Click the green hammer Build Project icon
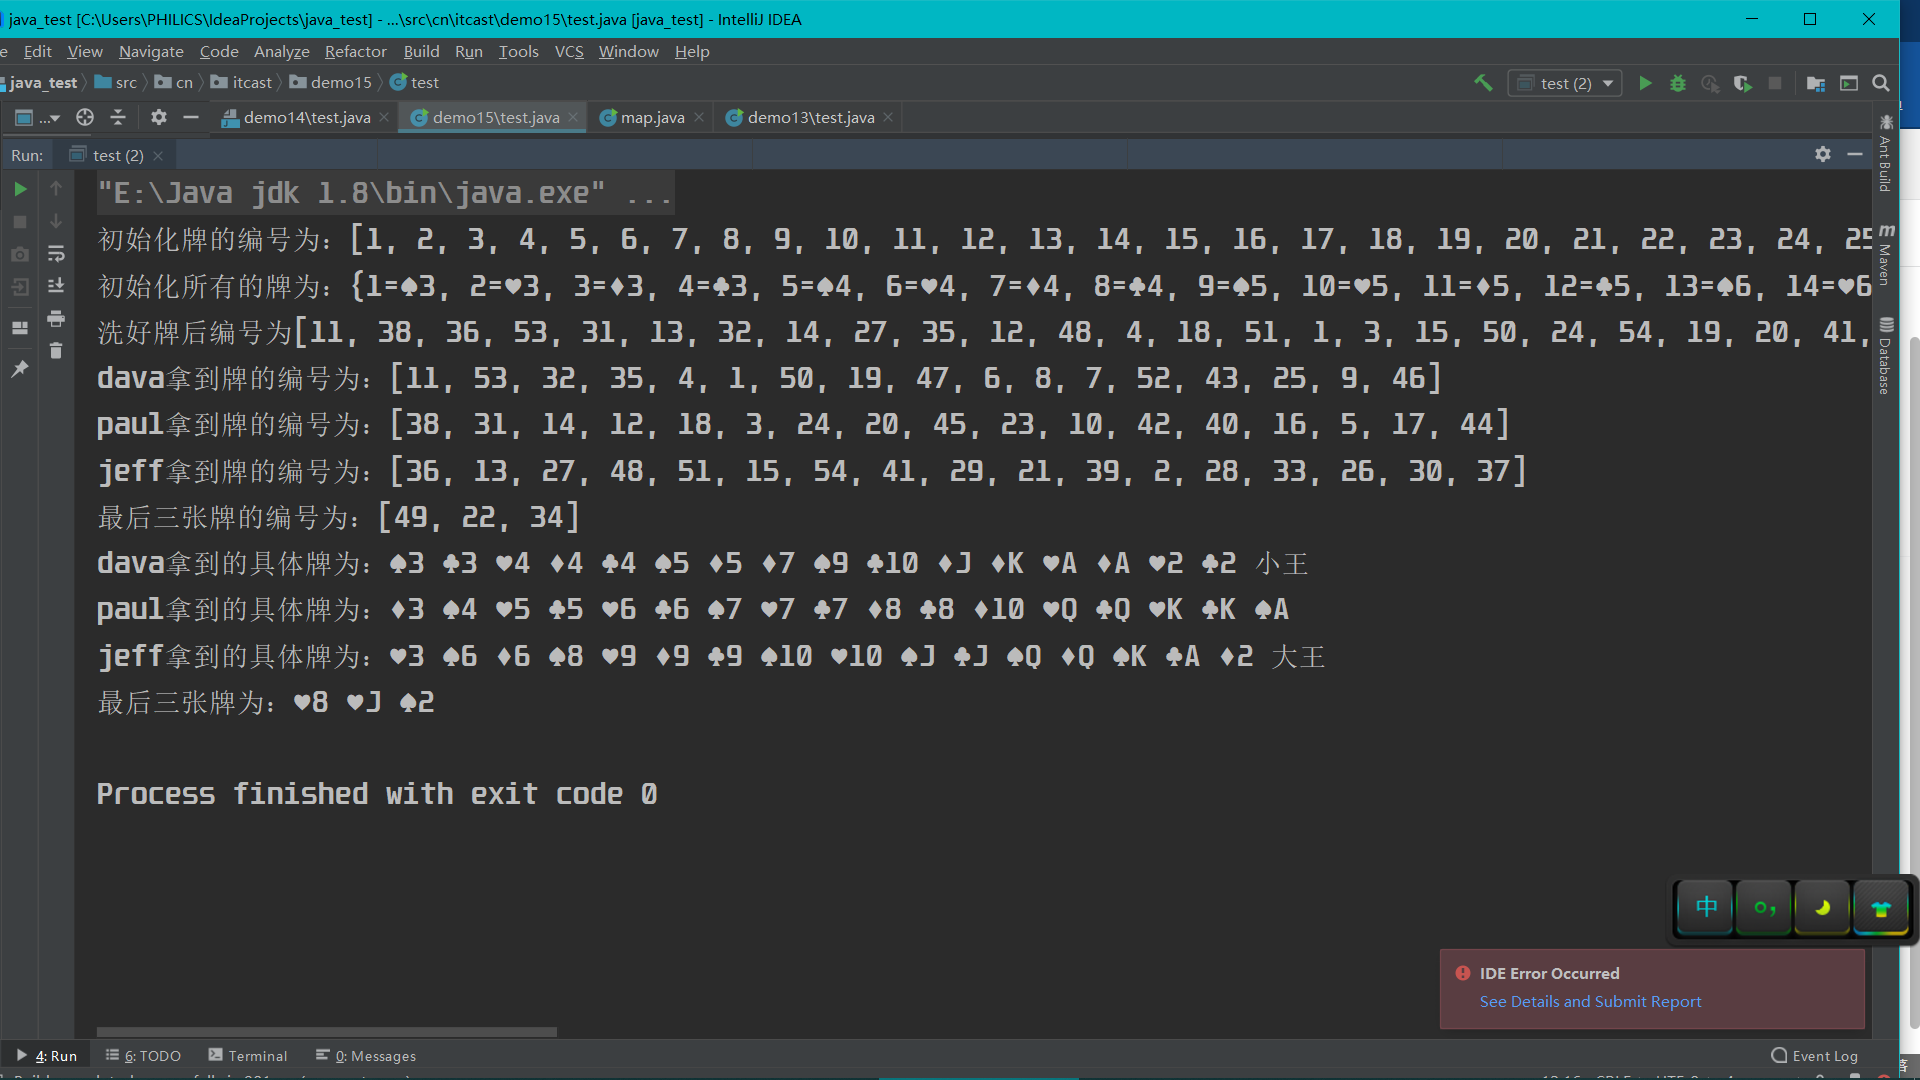Viewport: 1920px width, 1080px height. click(x=1483, y=83)
